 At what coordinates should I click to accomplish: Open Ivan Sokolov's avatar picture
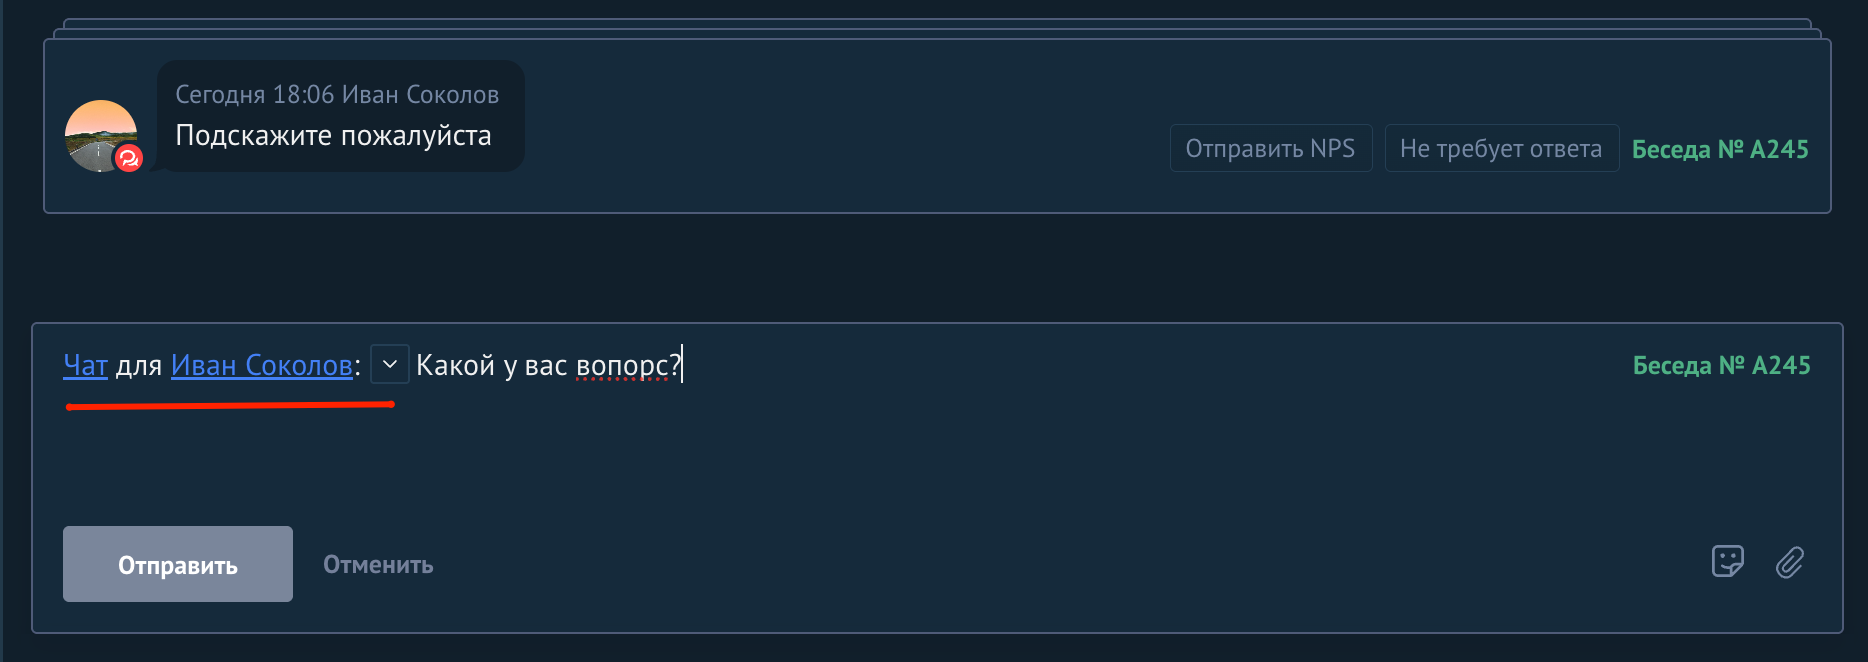tap(100, 135)
